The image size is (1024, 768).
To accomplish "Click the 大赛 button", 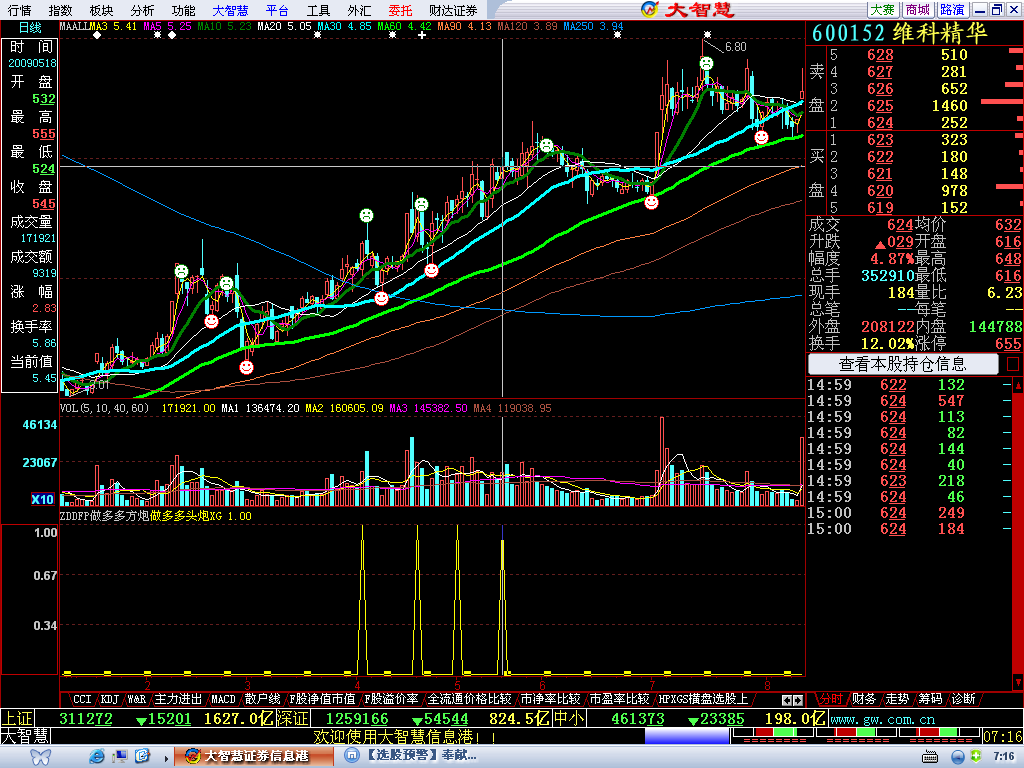I will tap(882, 10).
